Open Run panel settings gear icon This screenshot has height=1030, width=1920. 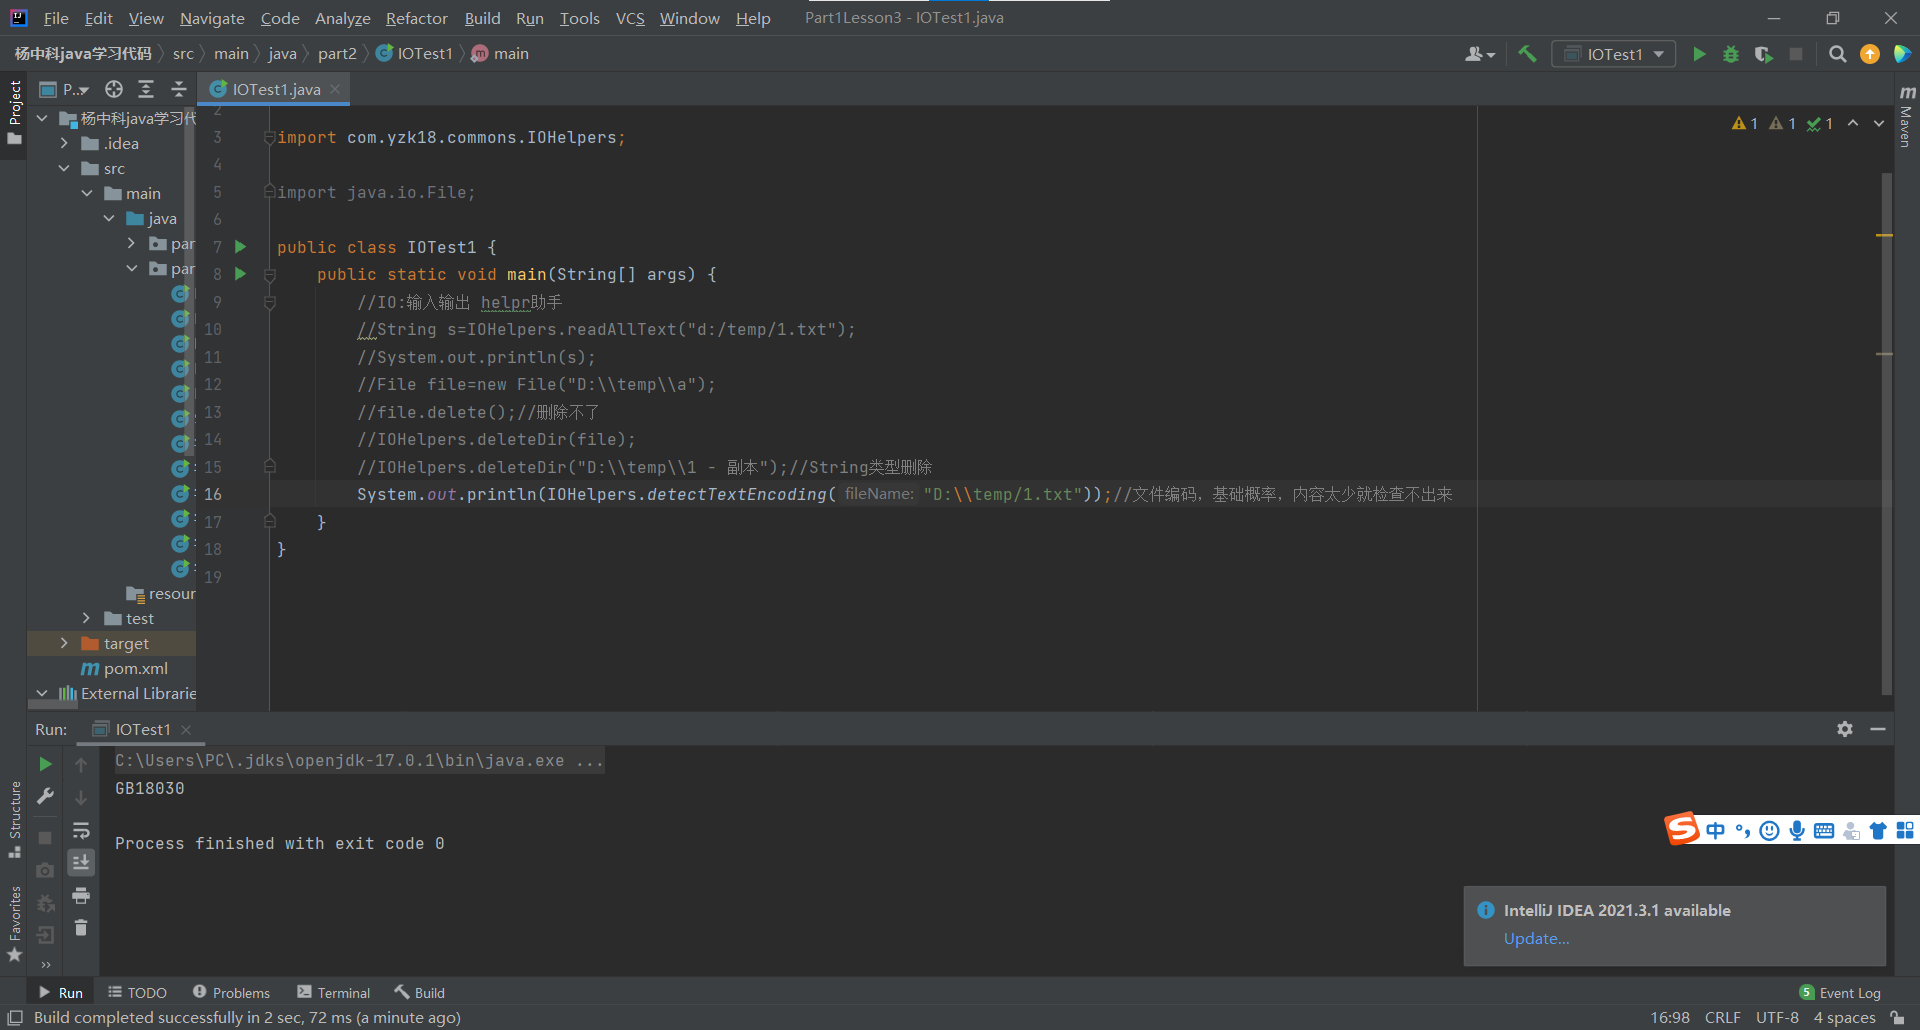click(x=1845, y=729)
